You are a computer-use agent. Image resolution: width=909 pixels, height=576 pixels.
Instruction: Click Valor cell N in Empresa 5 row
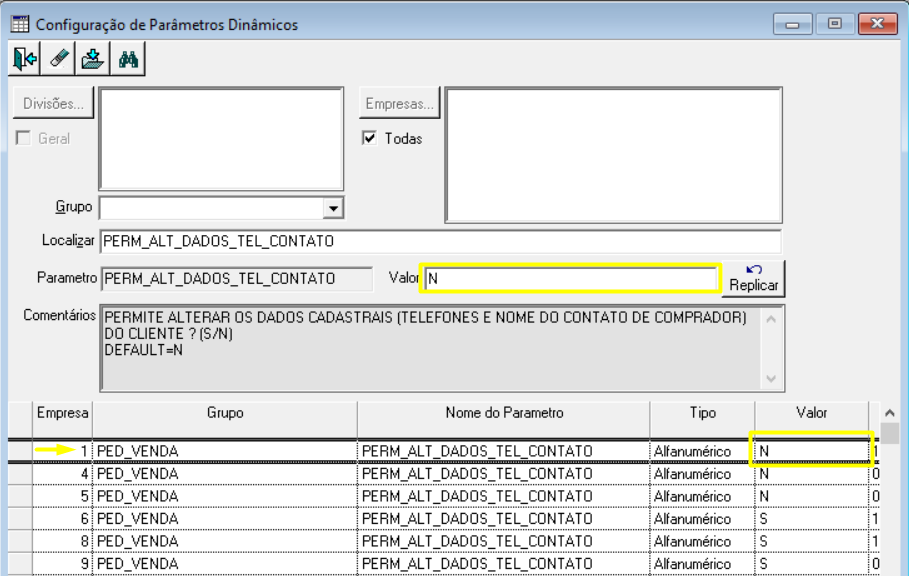tap(812, 496)
